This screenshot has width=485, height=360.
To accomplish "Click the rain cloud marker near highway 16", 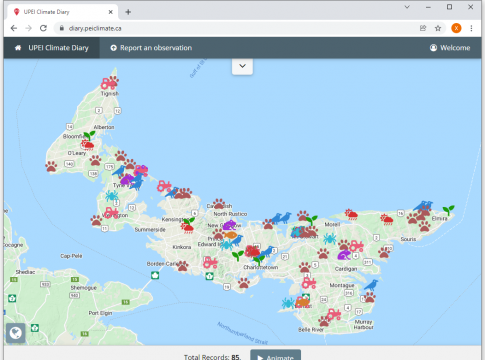I will point(387,220).
